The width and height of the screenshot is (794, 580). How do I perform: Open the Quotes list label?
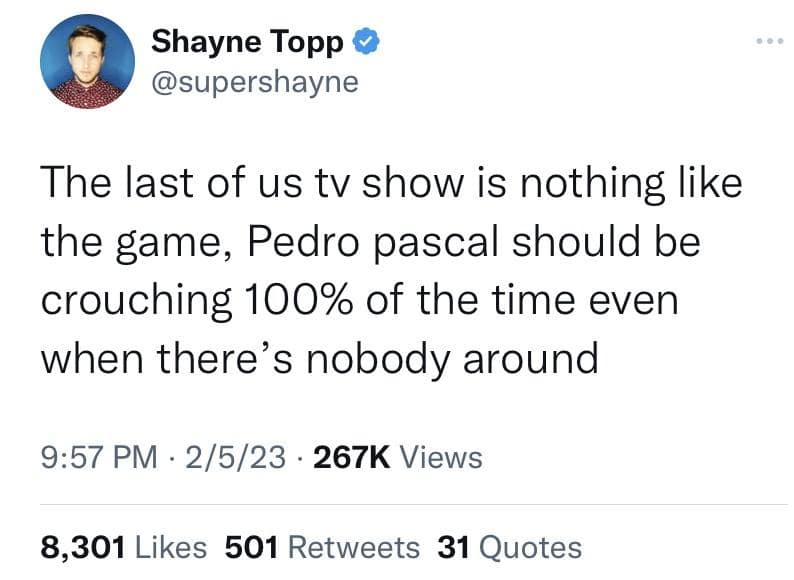[x=530, y=547]
